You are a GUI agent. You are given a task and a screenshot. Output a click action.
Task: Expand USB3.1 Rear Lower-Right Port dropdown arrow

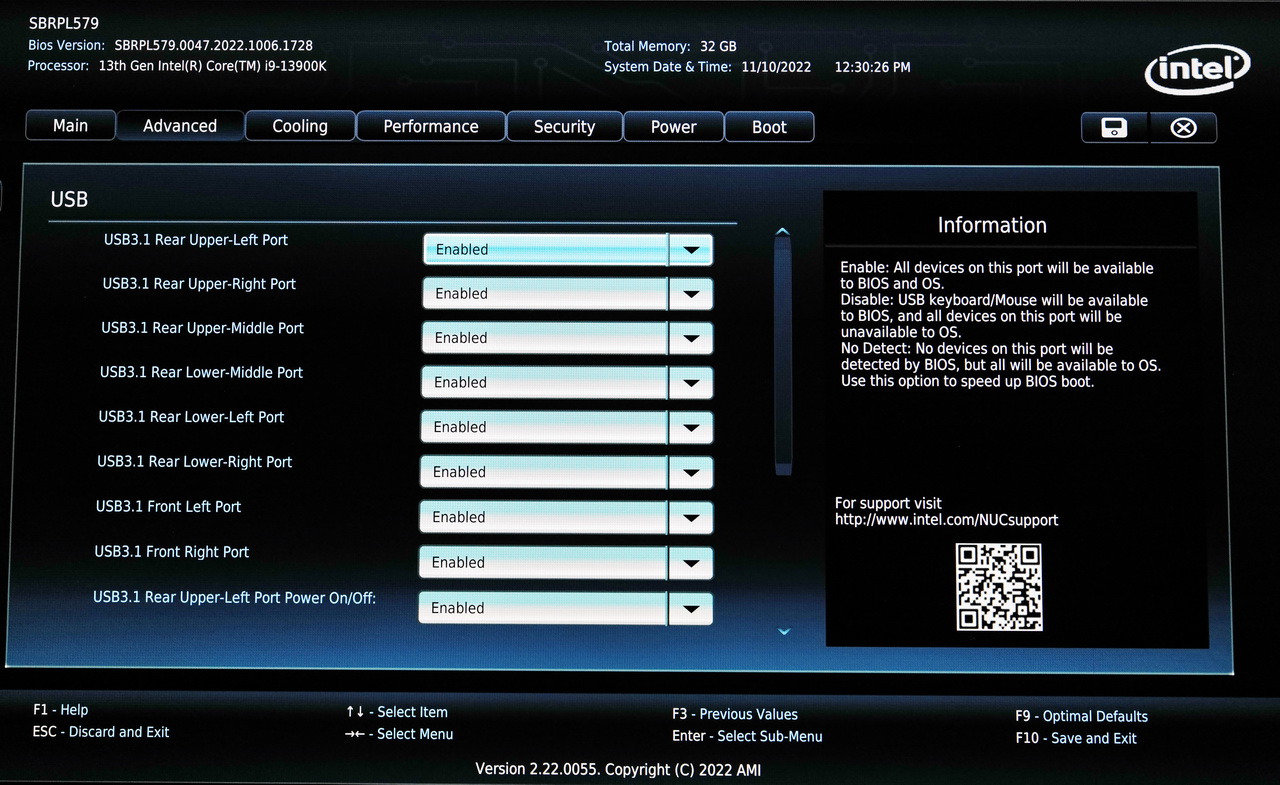click(x=691, y=473)
